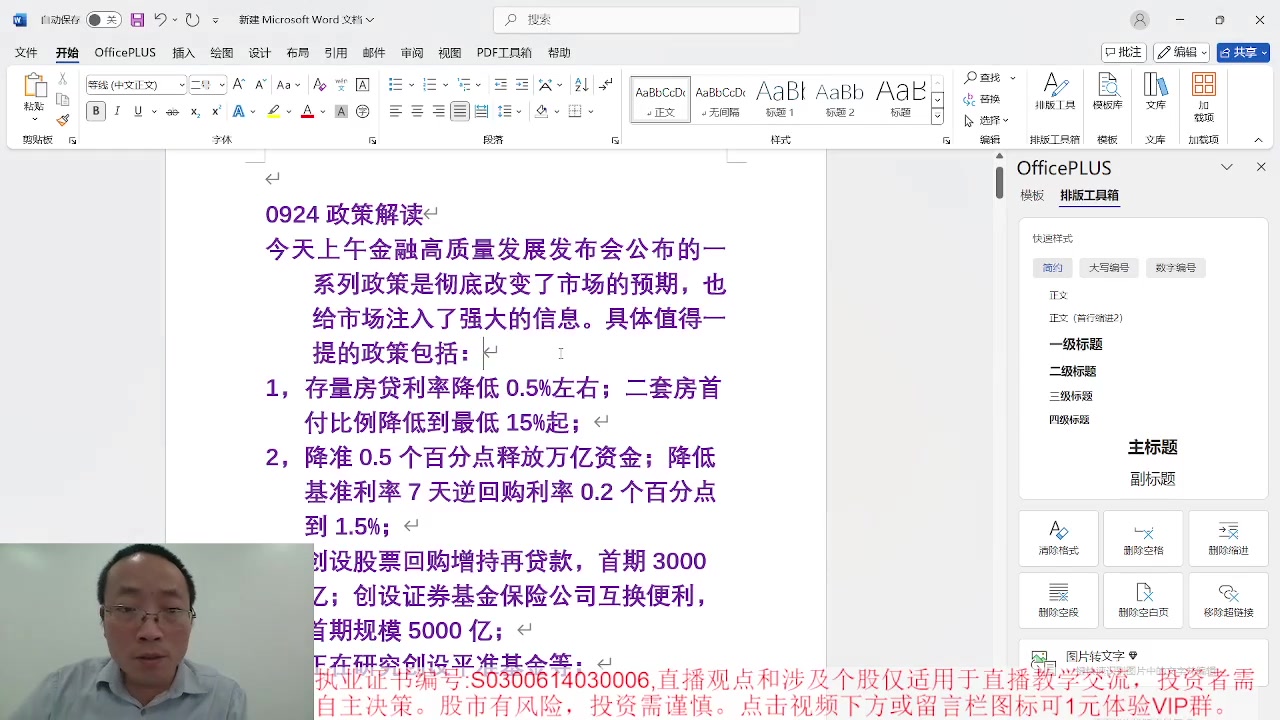Toggle Bold formatting button
Image resolution: width=1280 pixels, height=720 pixels.
coord(96,112)
